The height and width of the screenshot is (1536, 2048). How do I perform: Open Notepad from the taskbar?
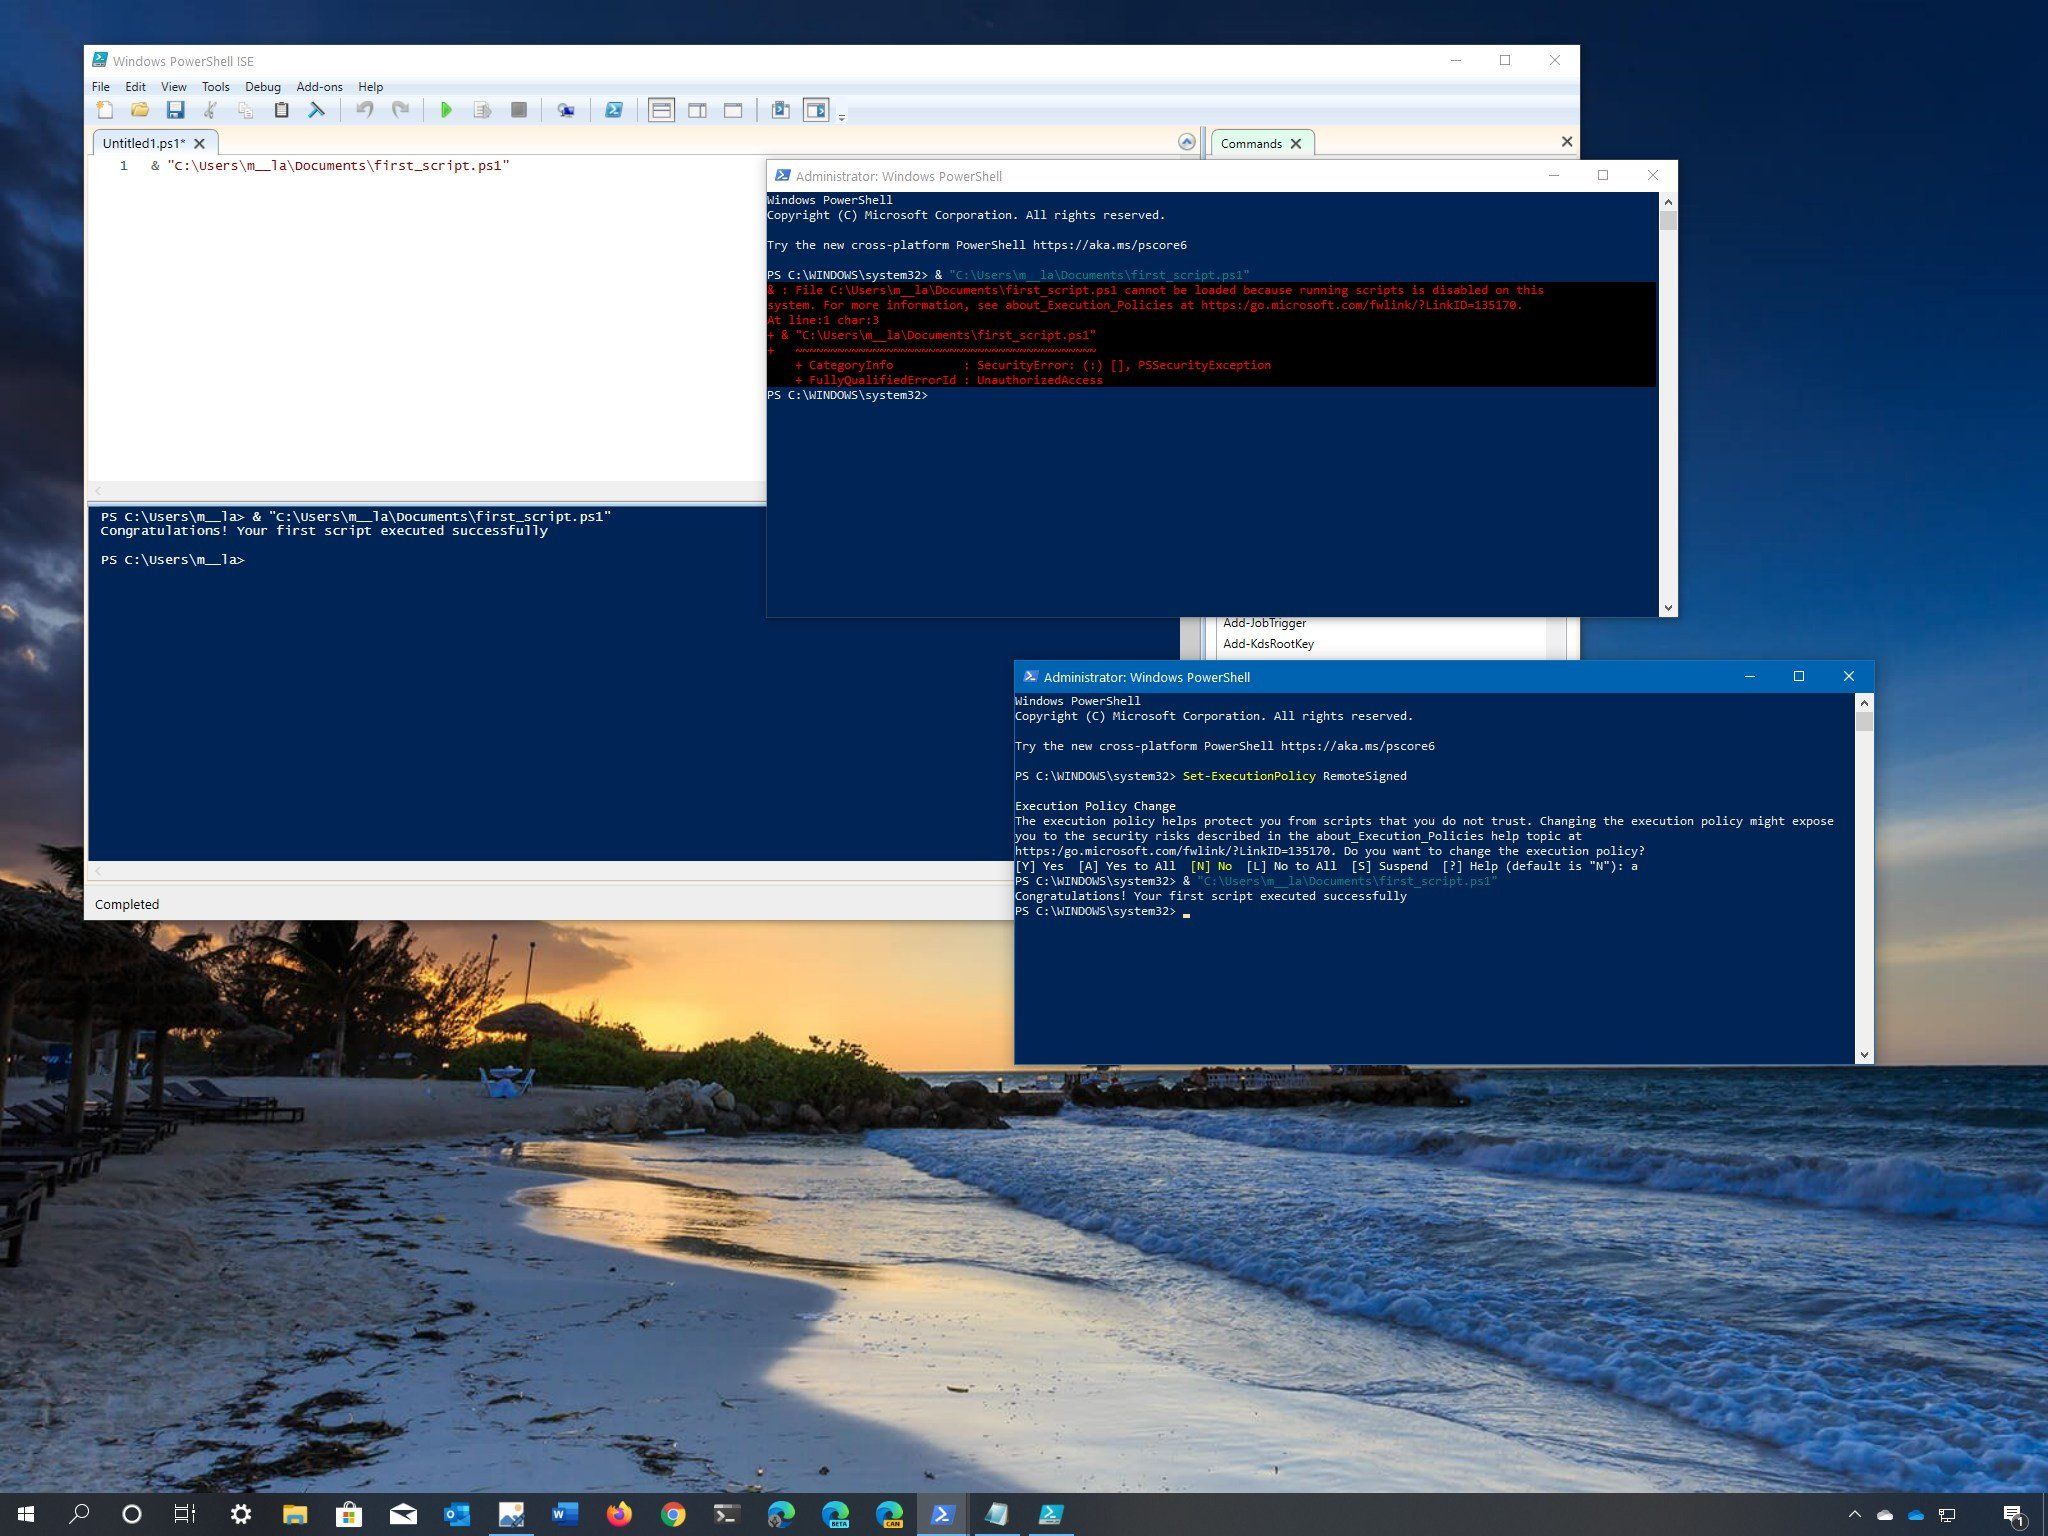tap(997, 1514)
